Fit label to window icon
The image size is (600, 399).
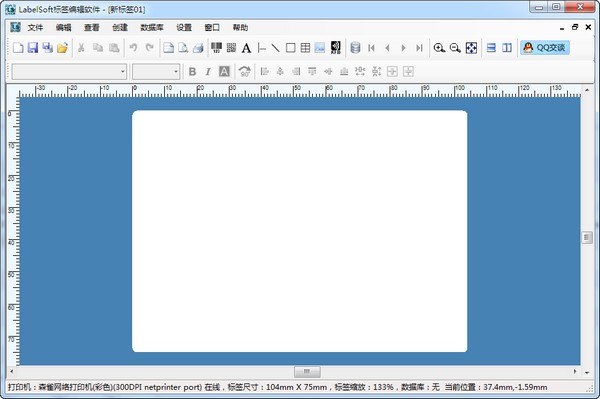tap(471, 48)
